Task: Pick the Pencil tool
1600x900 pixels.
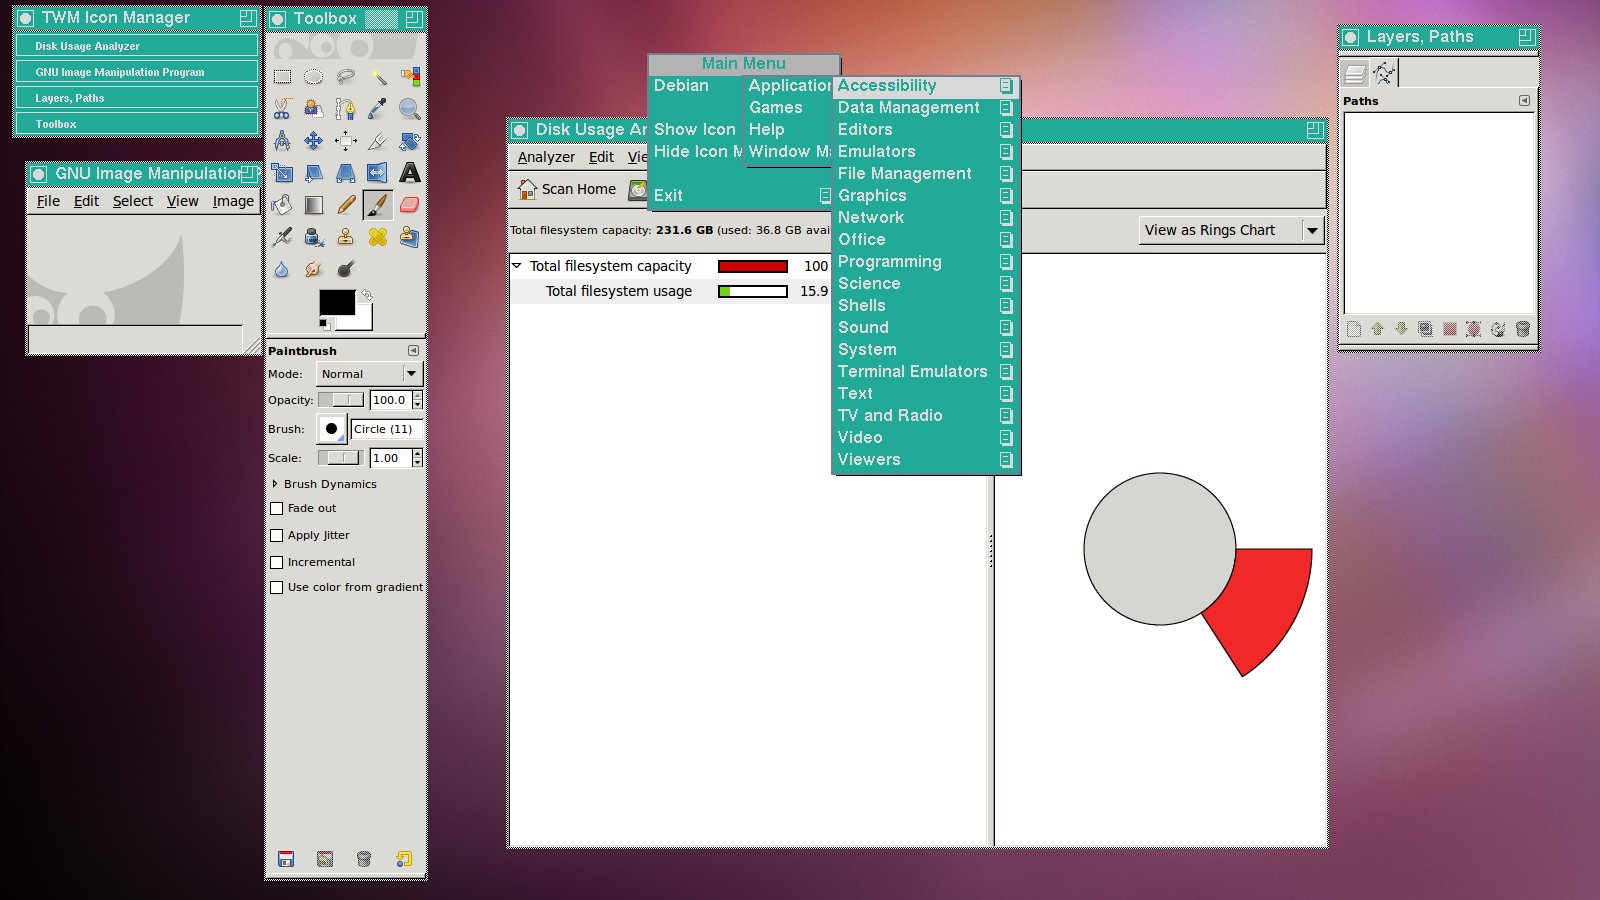Action: (346, 205)
